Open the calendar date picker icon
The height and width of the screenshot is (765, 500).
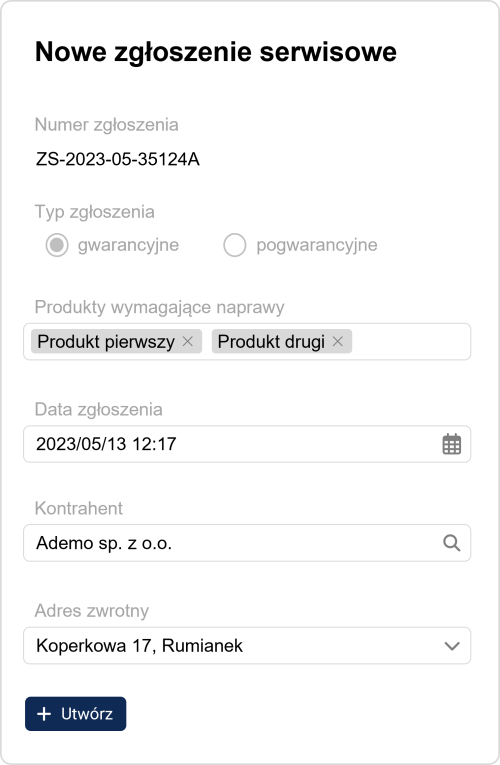click(x=452, y=444)
